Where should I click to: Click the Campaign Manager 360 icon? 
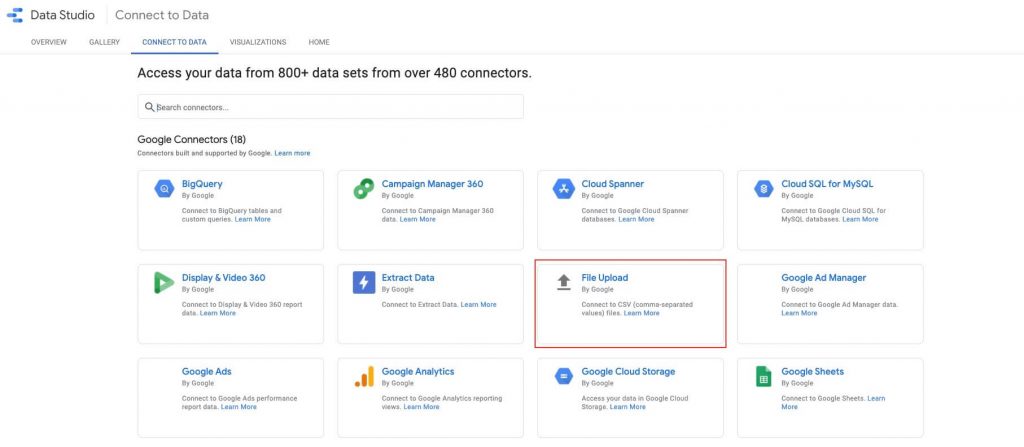pyautogui.click(x=364, y=189)
